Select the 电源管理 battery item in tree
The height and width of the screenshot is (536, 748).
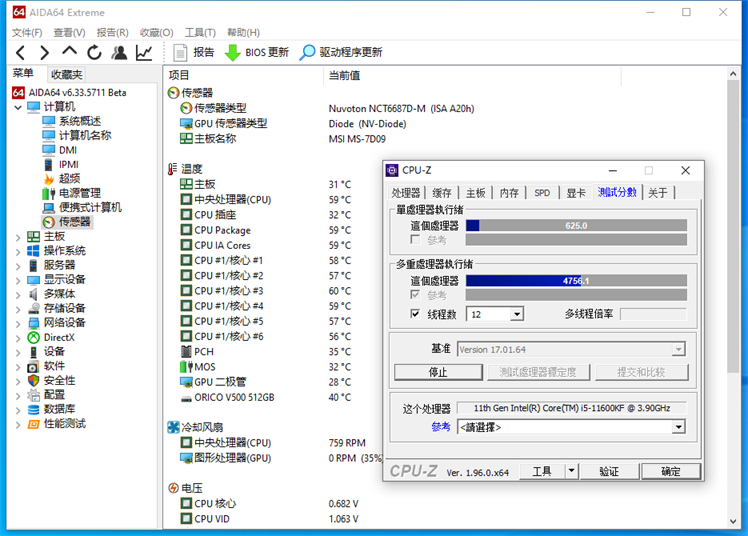tap(49, 193)
